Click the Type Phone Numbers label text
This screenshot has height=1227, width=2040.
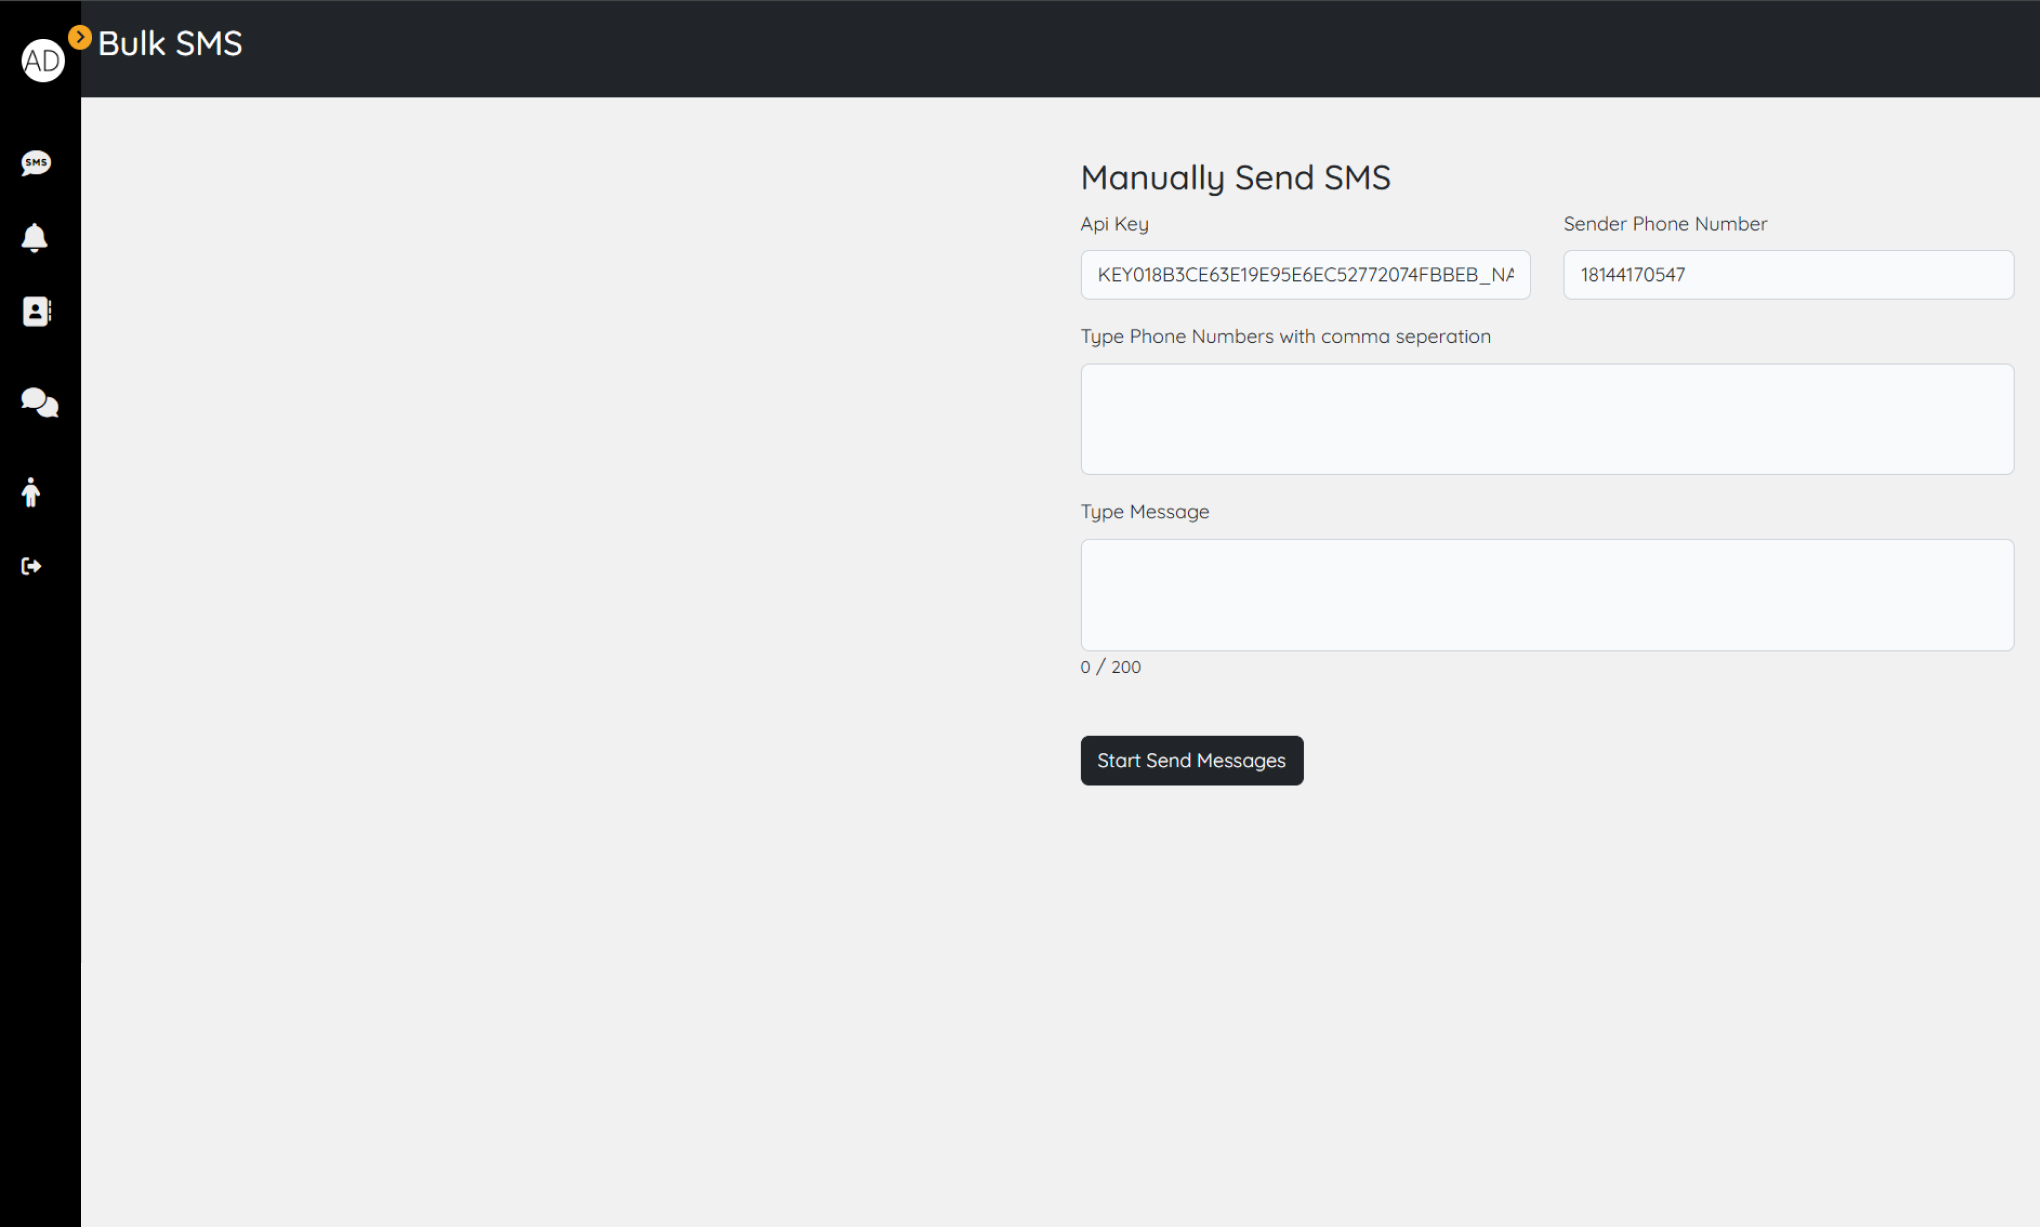(1285, 337)
